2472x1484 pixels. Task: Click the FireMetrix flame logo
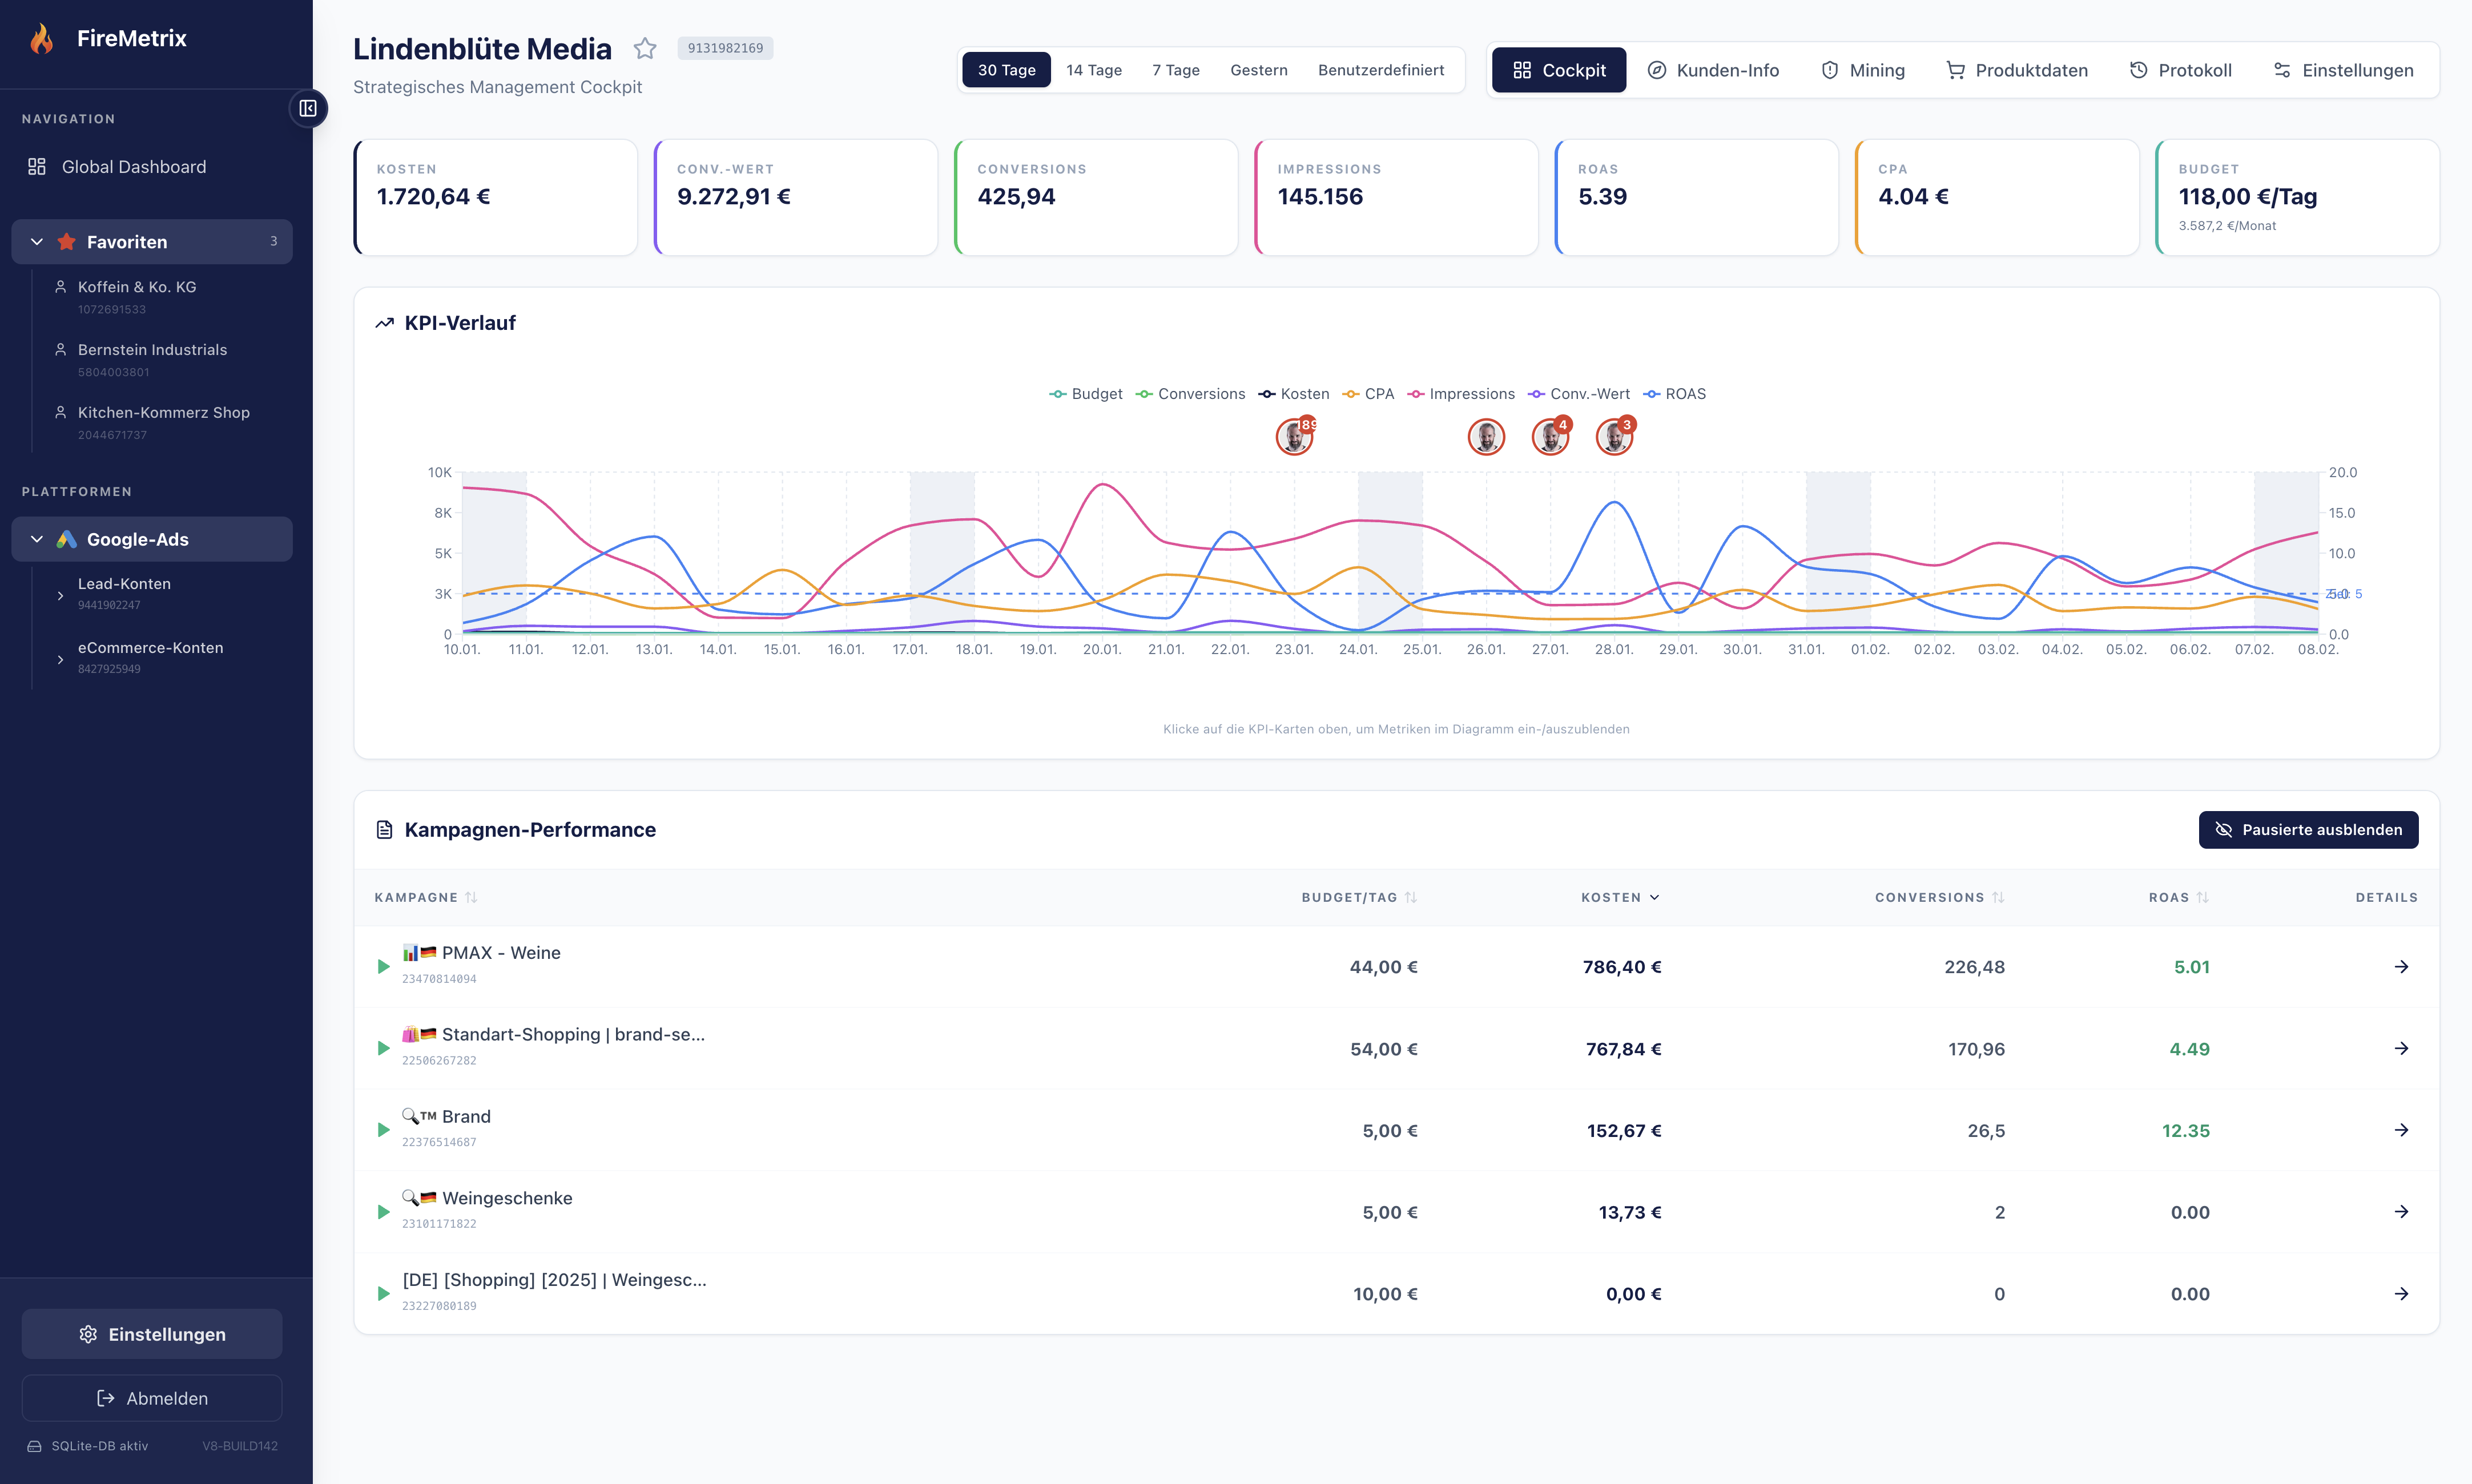click(42, 39)
